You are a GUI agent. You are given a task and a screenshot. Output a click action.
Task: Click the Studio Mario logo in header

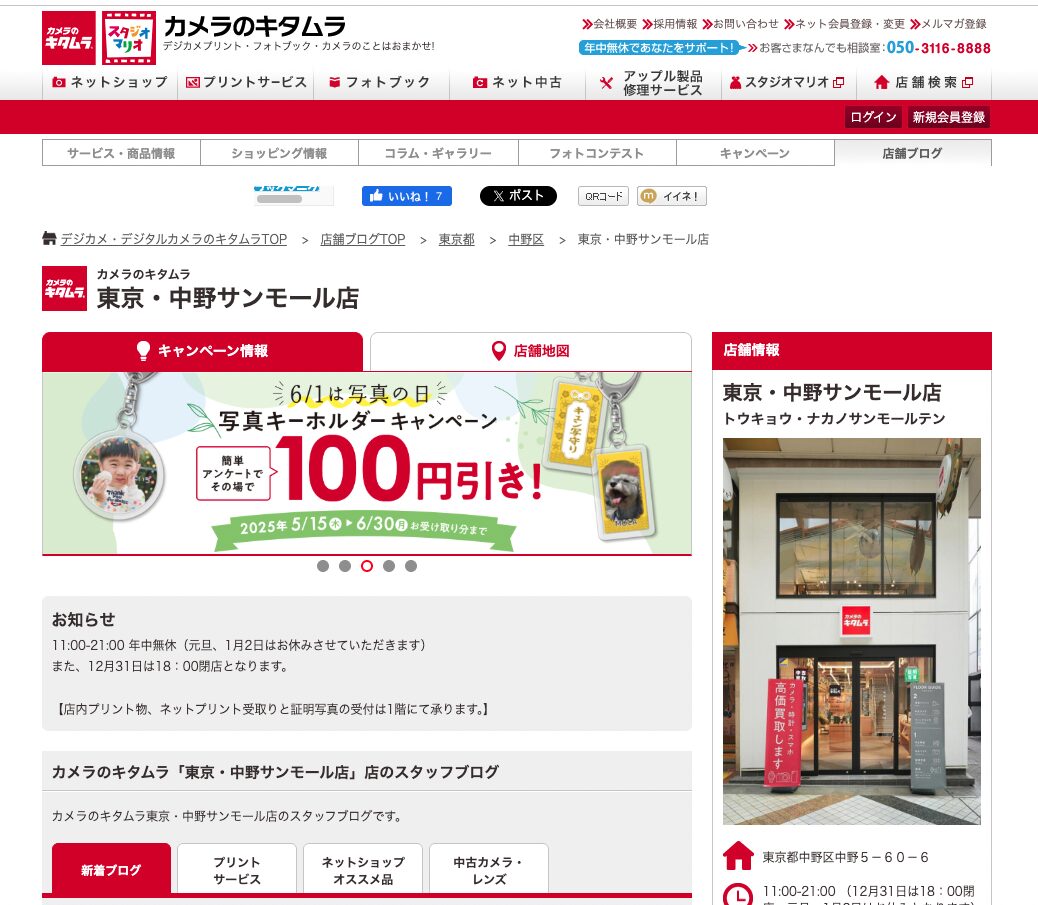pos(129,38)
